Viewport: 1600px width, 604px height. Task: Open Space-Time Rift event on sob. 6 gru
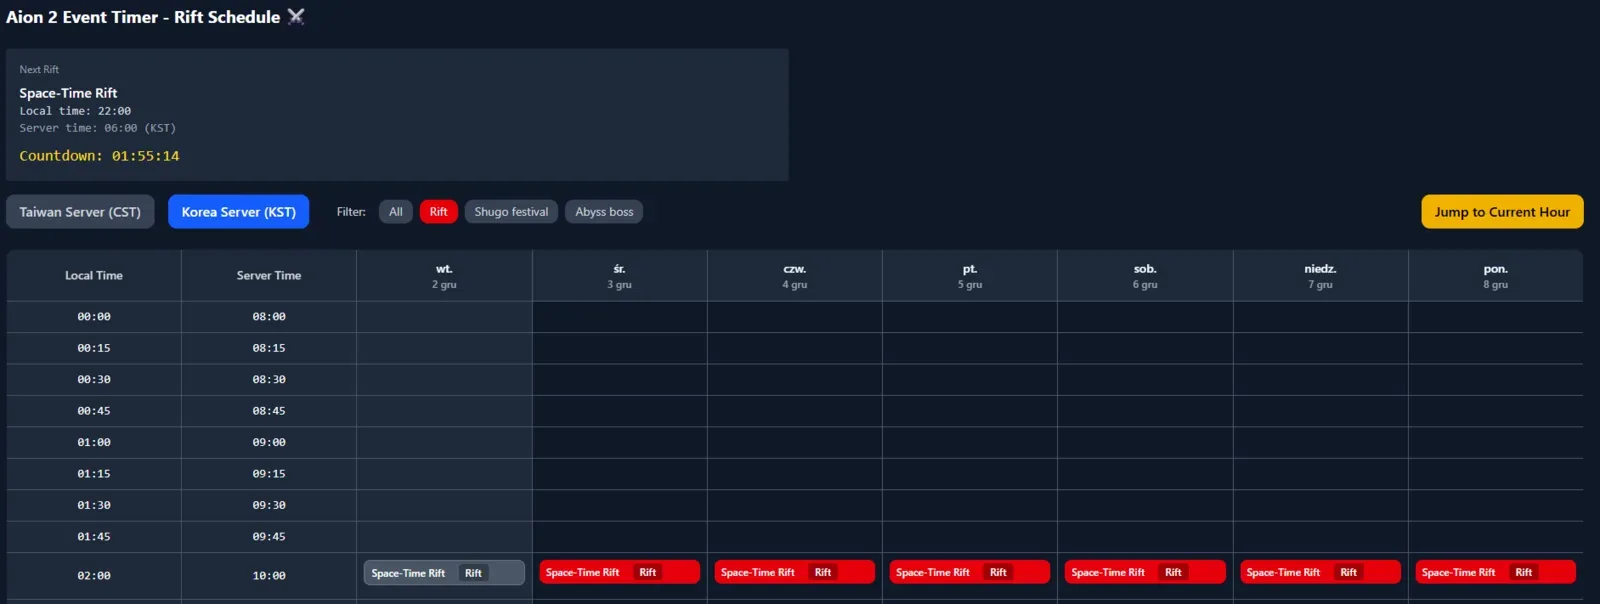click(1145, 572)
